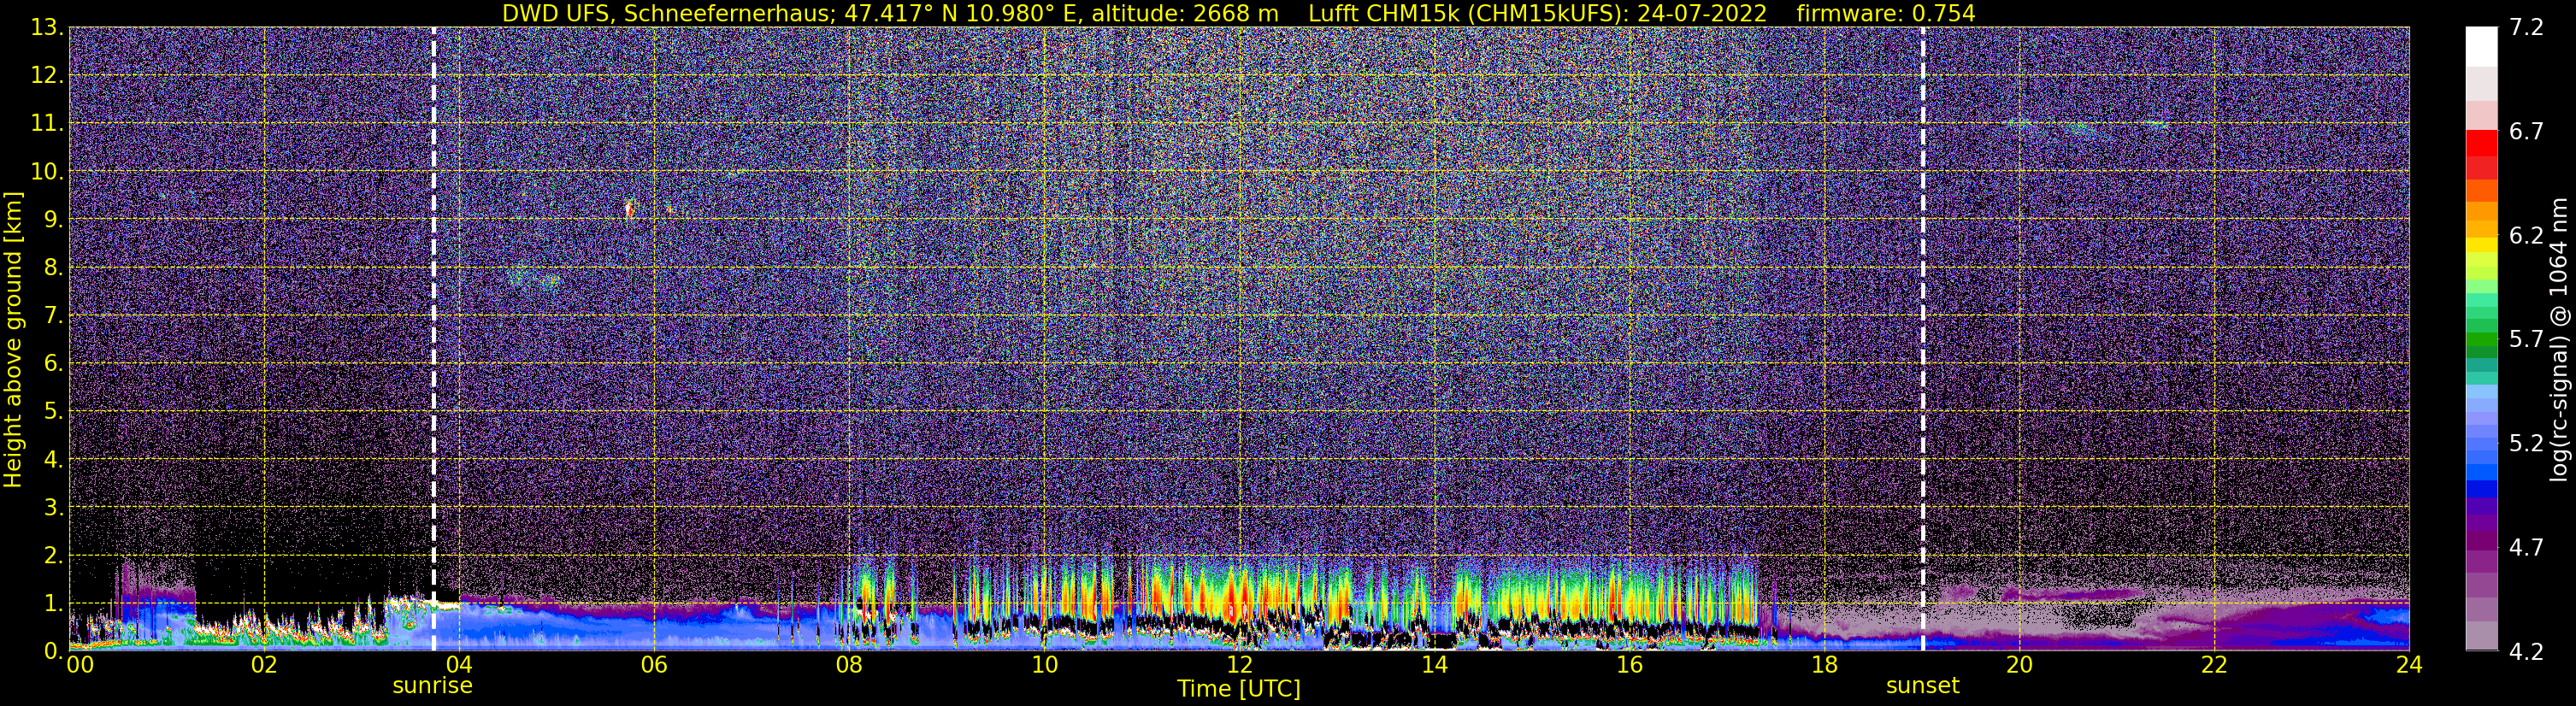Screen dimensions: 2576x706
Task: Click the height axis tick '11.'
Action: pos(47,123)
